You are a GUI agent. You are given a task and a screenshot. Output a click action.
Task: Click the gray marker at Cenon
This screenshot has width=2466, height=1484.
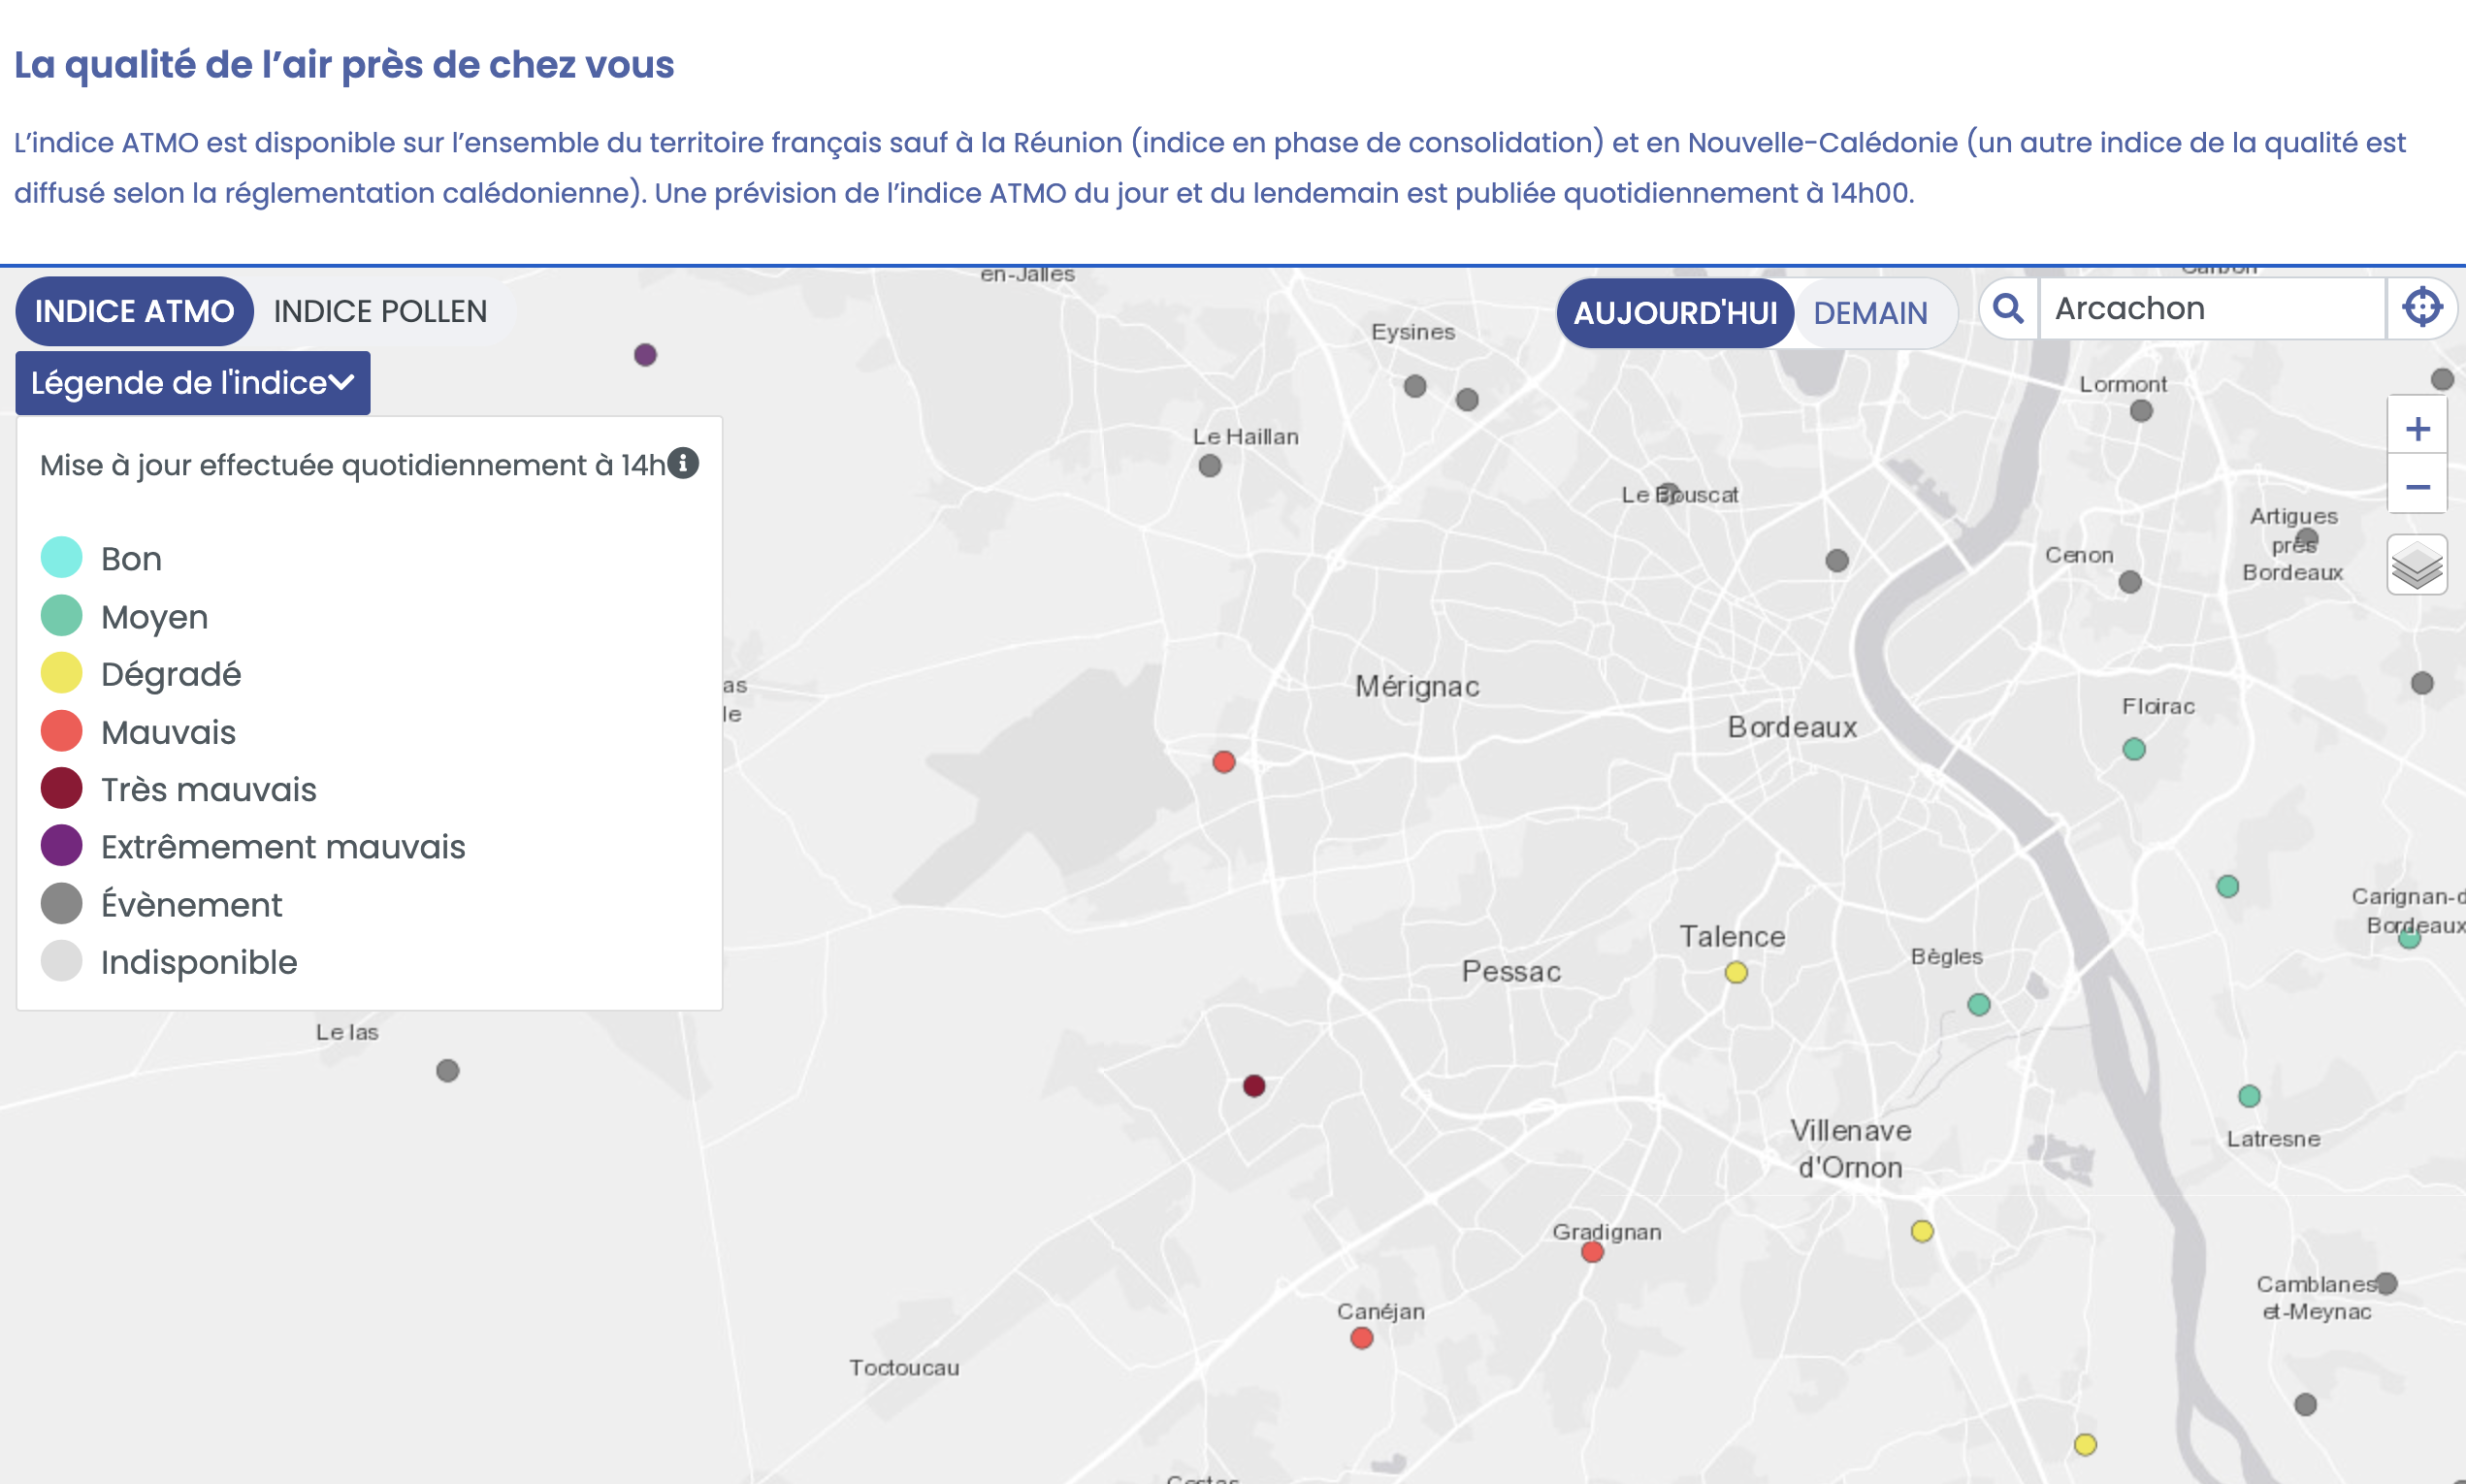pos(2130,582)
